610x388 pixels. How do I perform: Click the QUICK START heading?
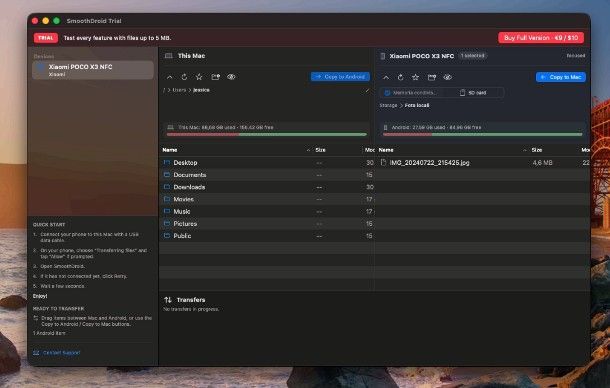point(49,225)
